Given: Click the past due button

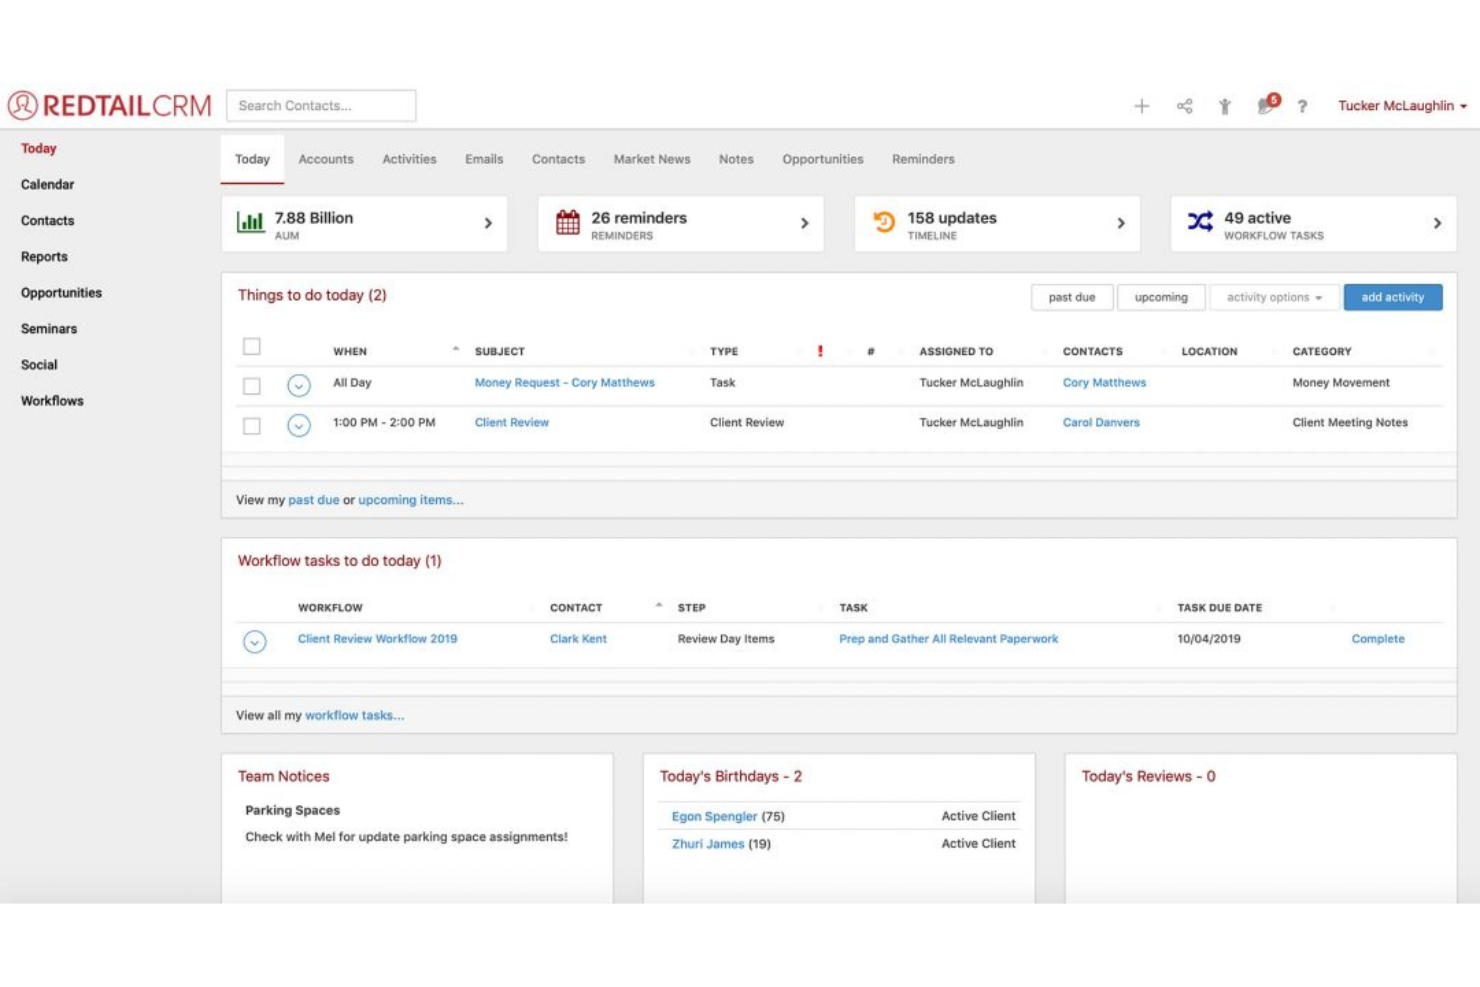Looking at the screenshot, I should pos(1072,297).
